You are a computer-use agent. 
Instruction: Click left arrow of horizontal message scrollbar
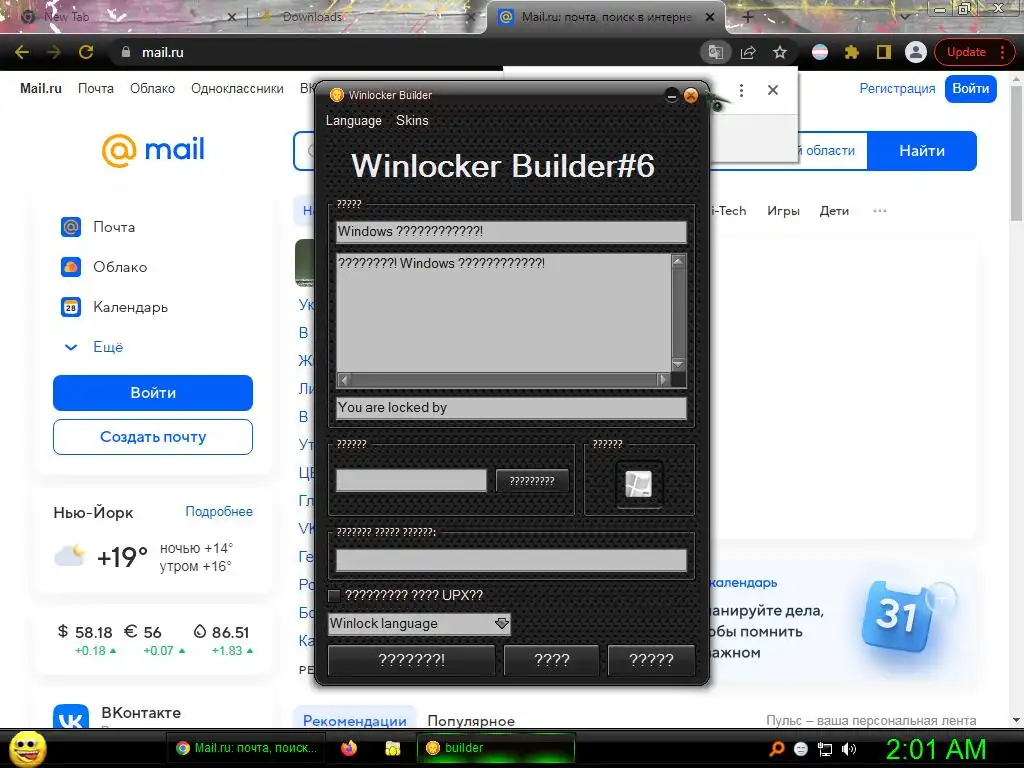coord(344,379)
